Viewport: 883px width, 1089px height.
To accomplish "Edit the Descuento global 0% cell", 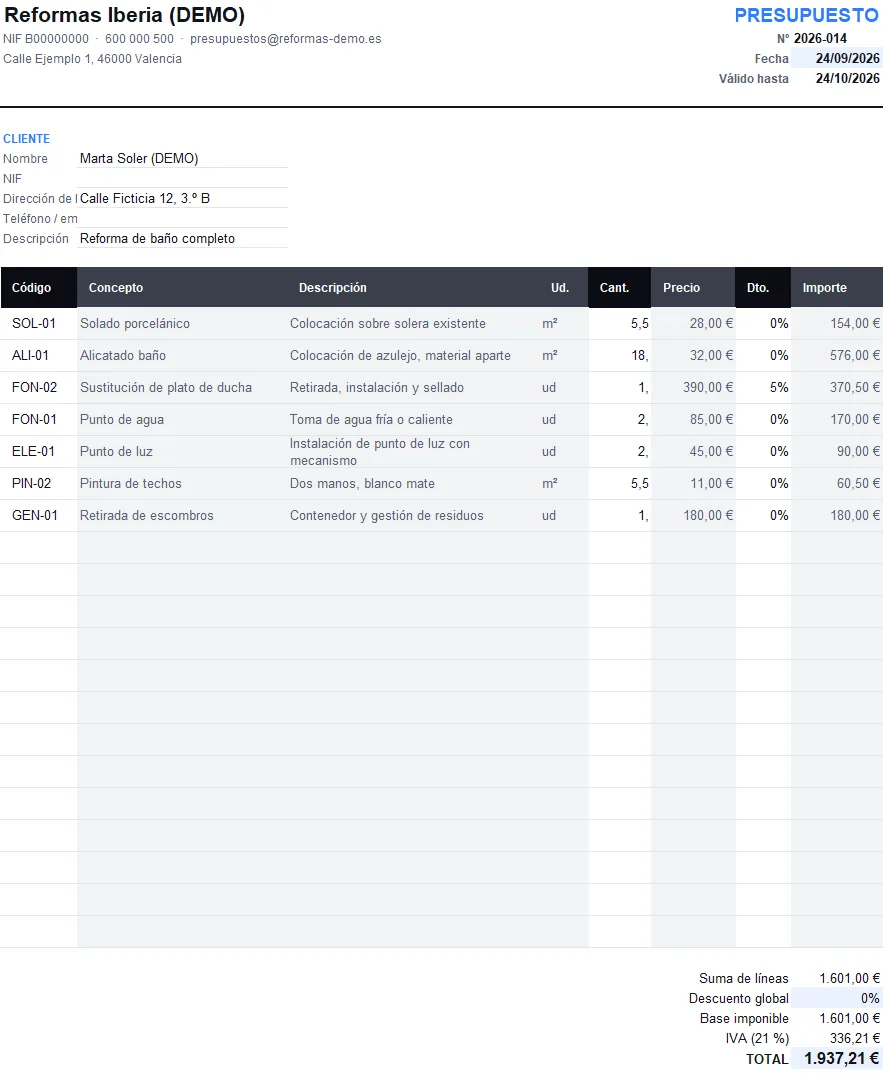I will coord(836,999).
